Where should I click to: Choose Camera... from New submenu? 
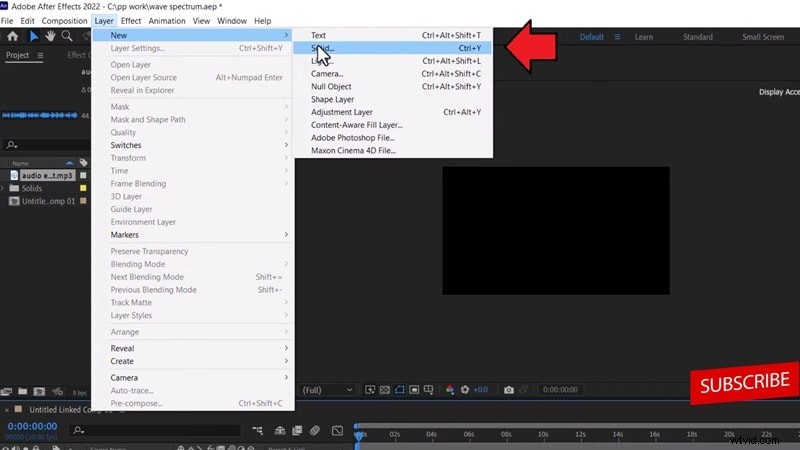[393, 73]
